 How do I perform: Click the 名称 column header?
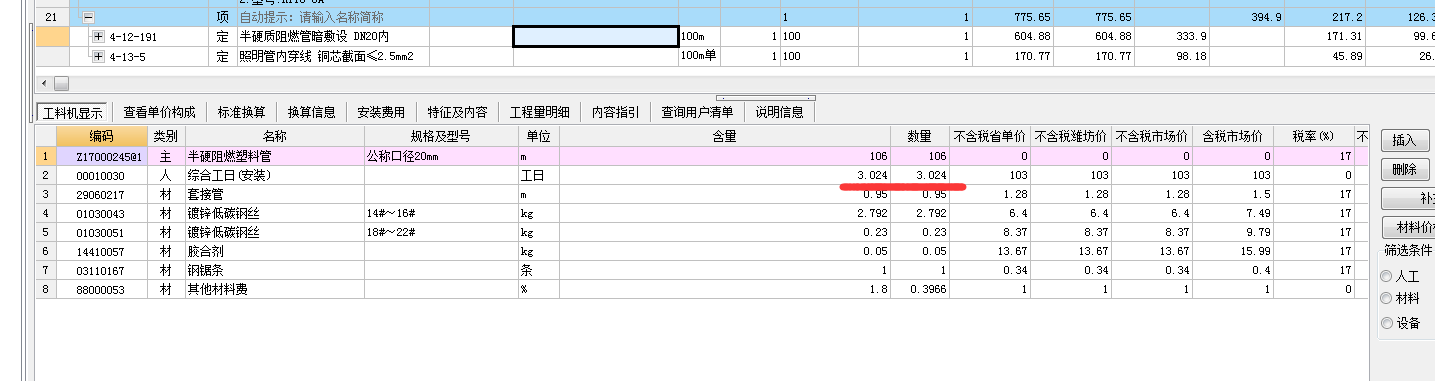pos(275,136)
